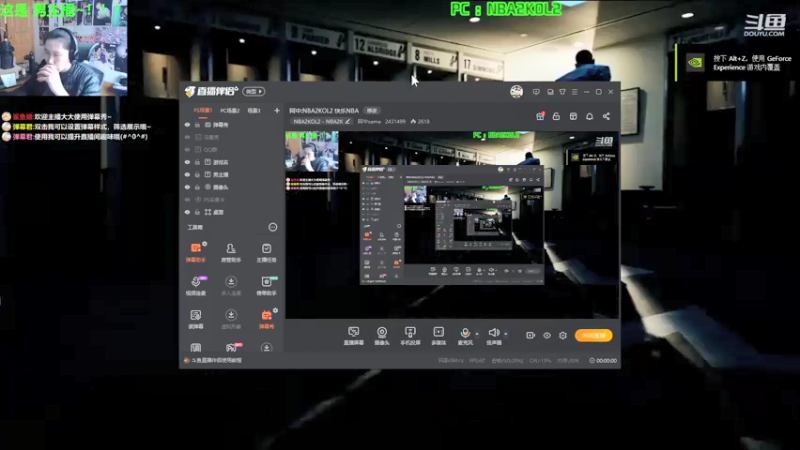Add a 直播屏幕 screen capture source

click(353, 336)
